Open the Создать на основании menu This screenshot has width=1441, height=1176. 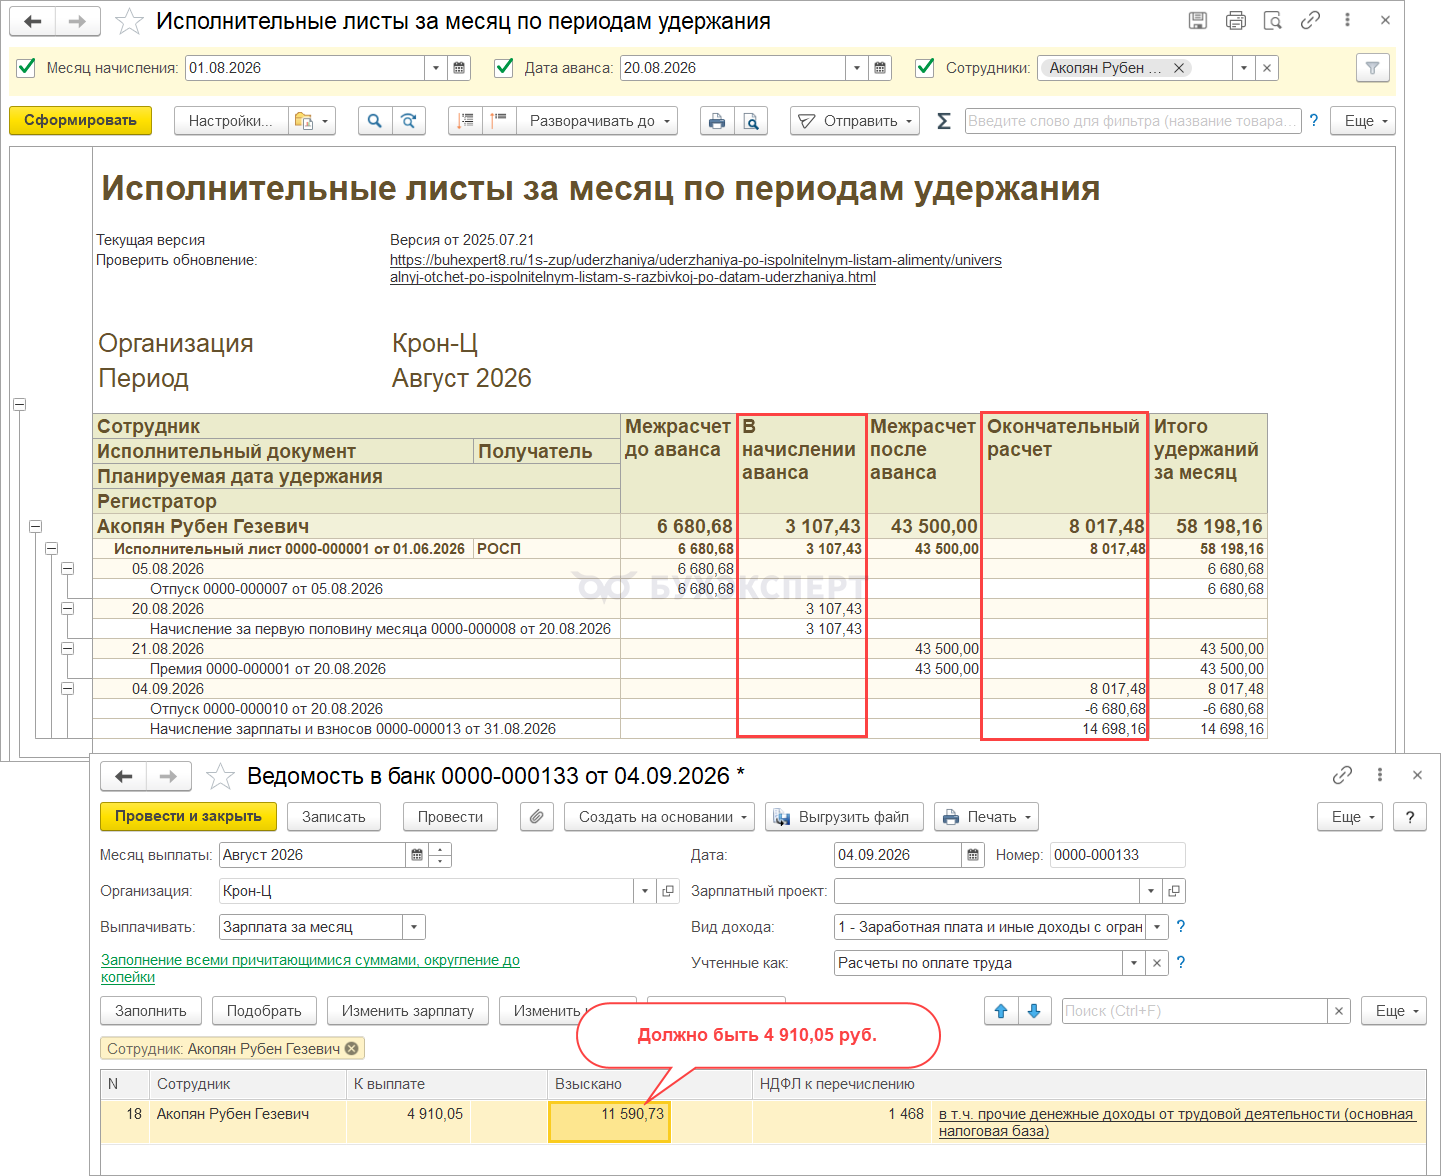[660, 817]
